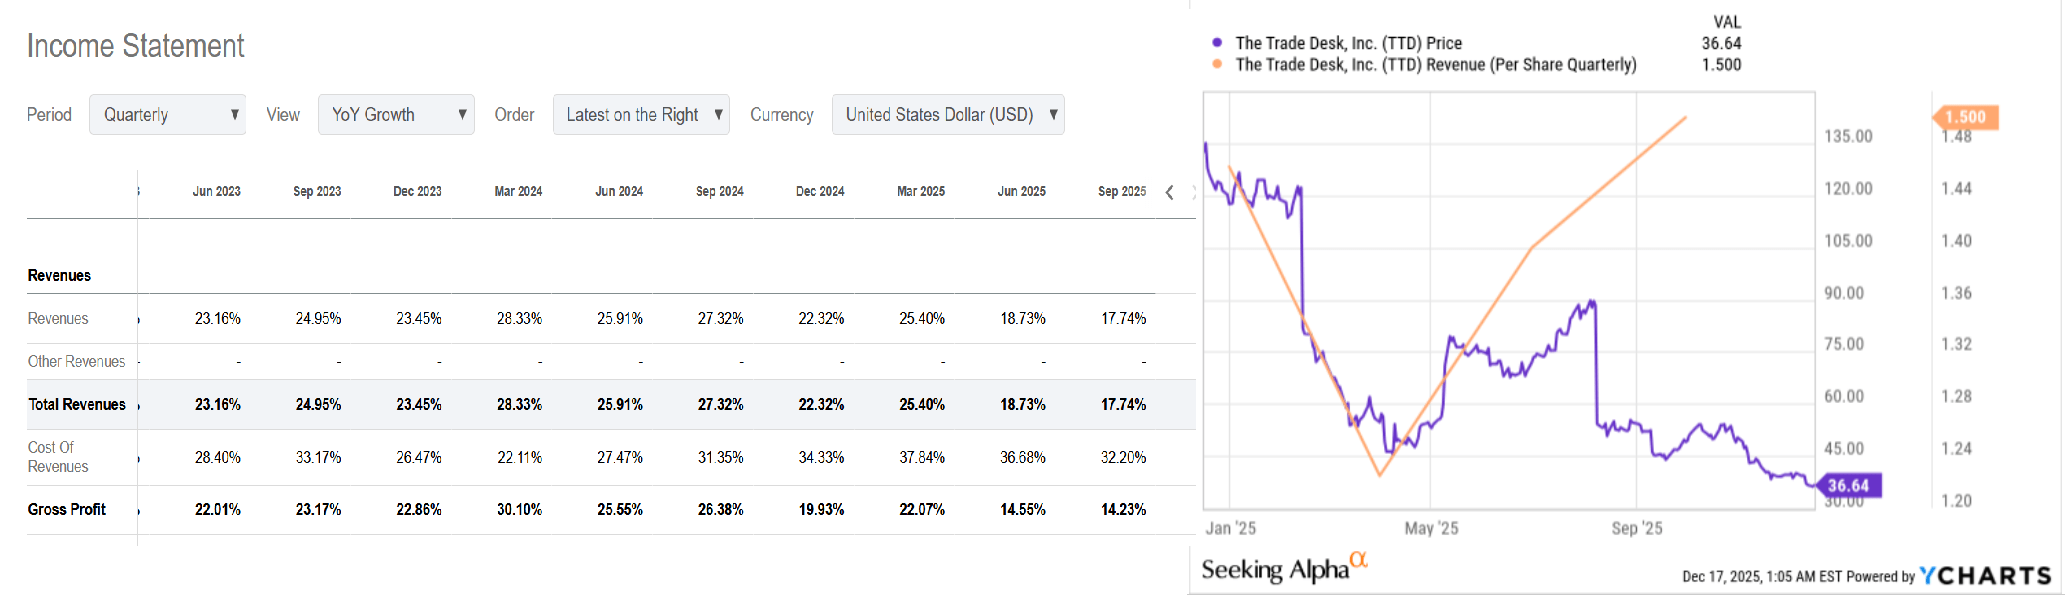Open the Period Quarterly dropdown
This screenshot has width=2065, height=596.
point(167,114)
